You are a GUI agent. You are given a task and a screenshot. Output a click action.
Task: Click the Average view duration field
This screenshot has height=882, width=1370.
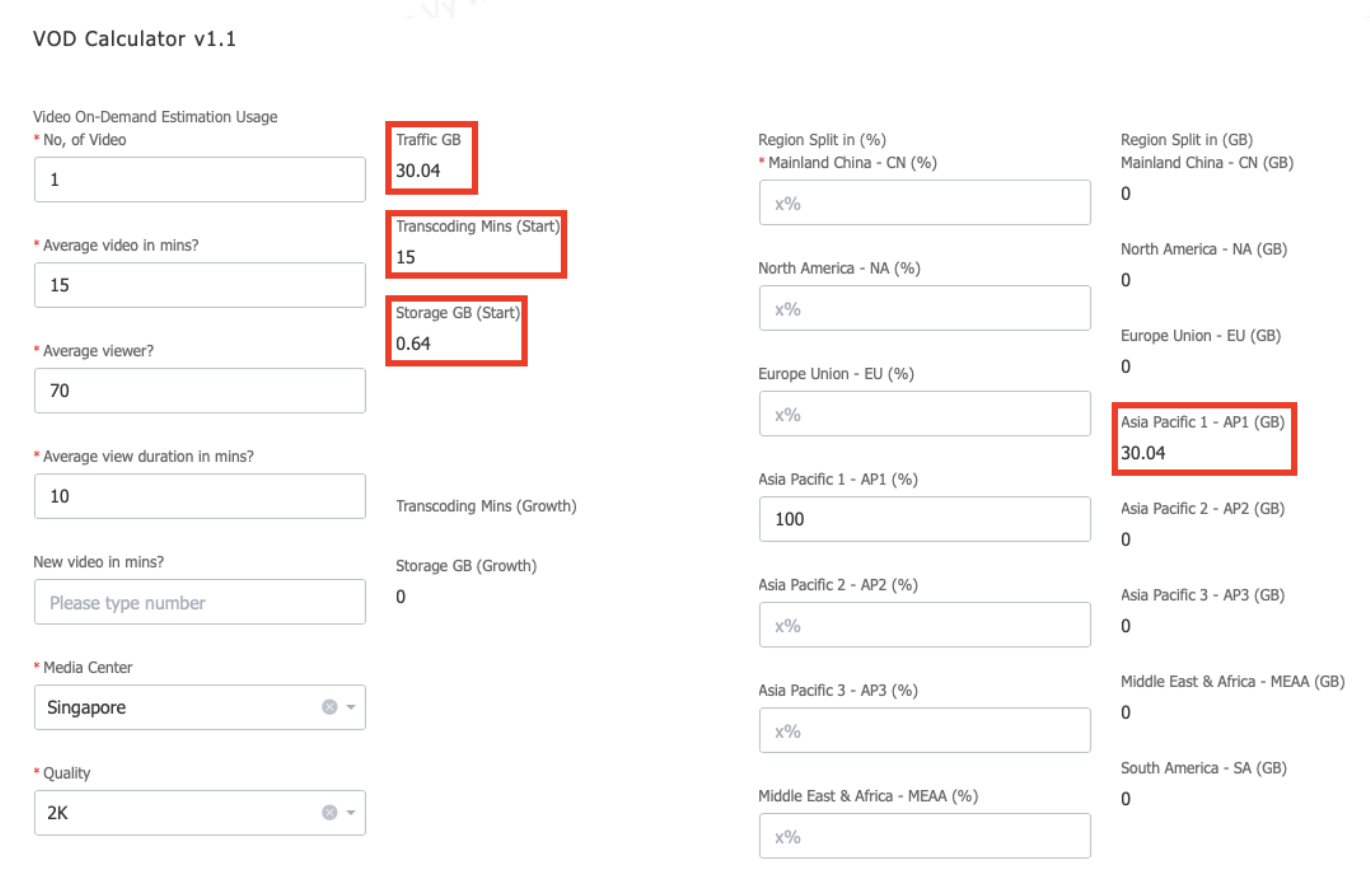tap(200, 496)
